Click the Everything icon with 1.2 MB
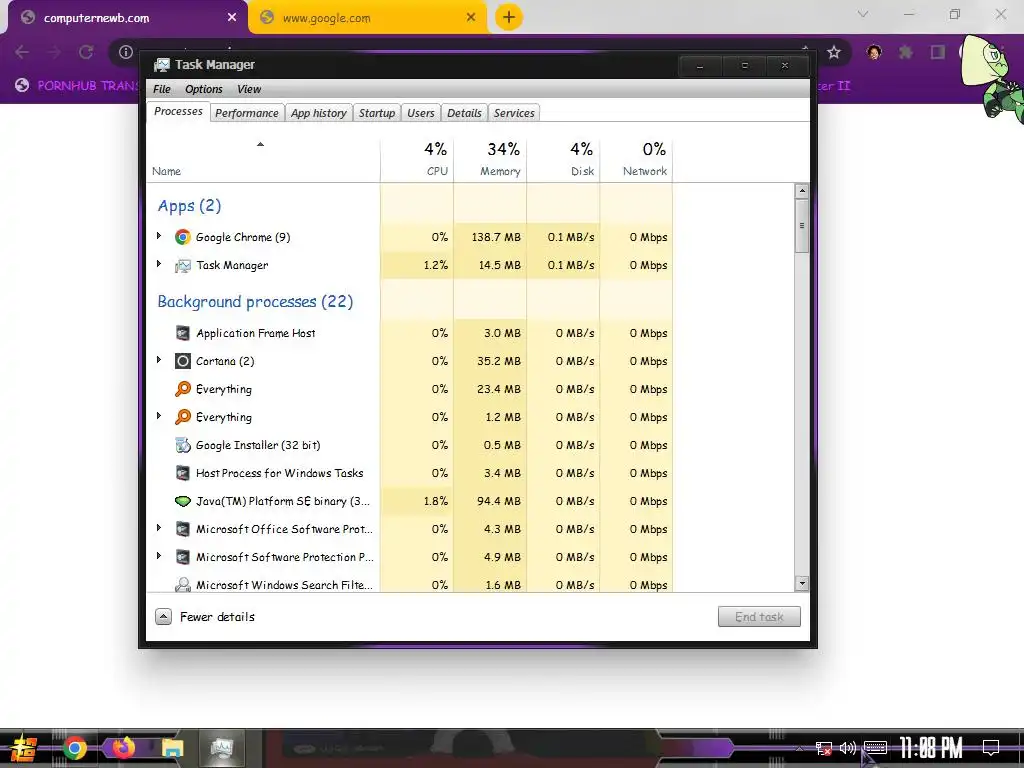This screenshot has width=1024, height=768. 183,417
